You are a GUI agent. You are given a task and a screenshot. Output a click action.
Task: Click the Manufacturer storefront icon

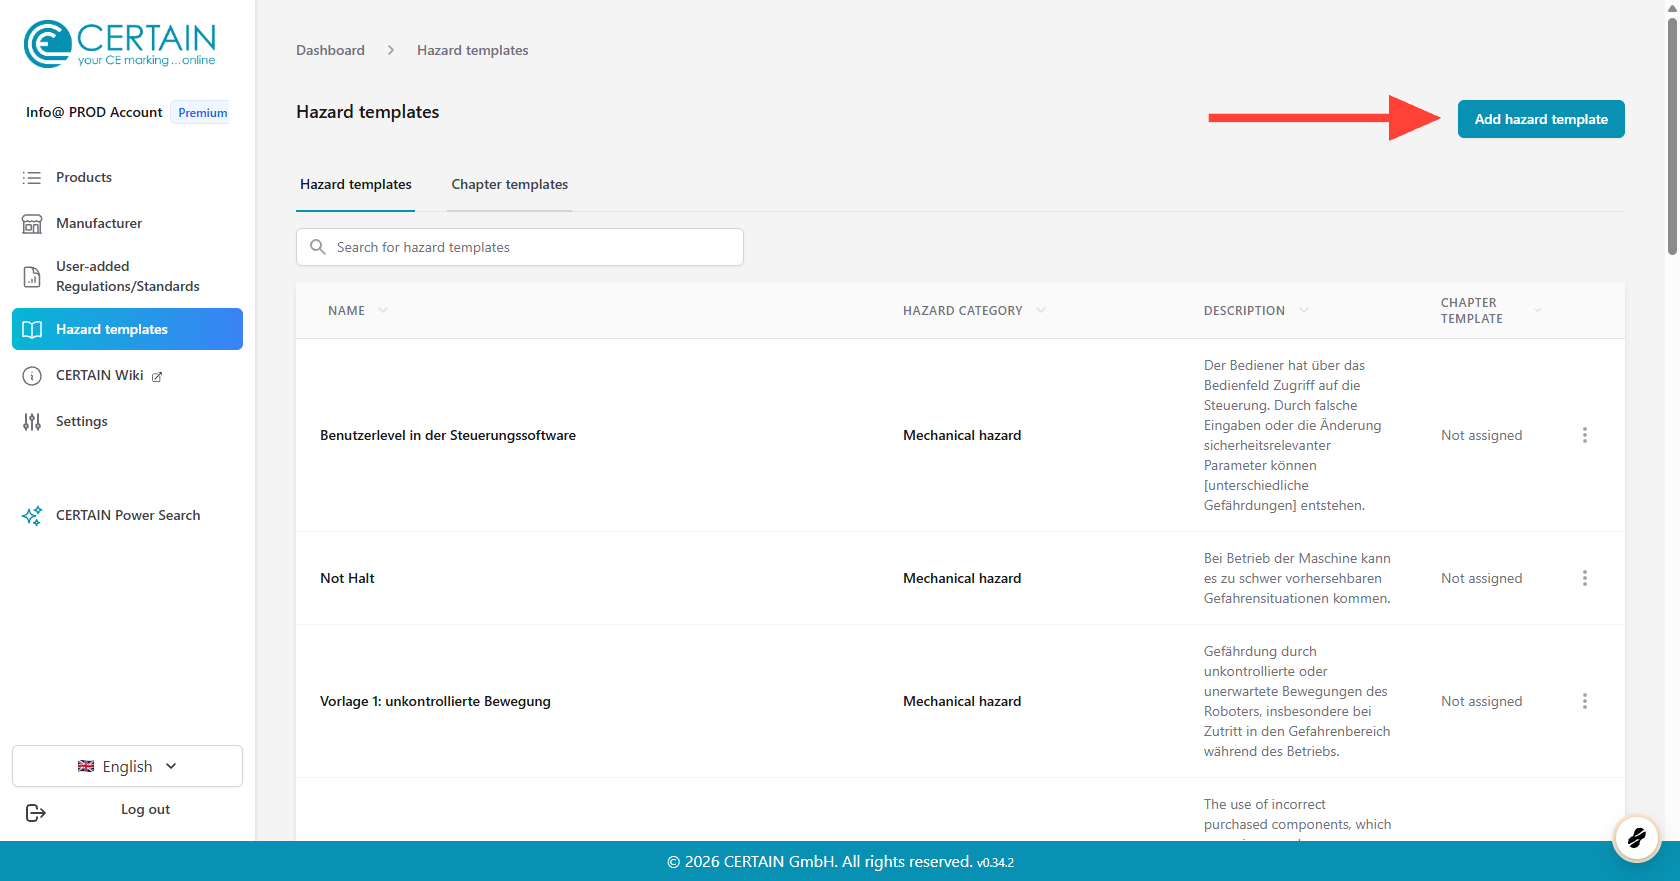(x=32, y=223)
